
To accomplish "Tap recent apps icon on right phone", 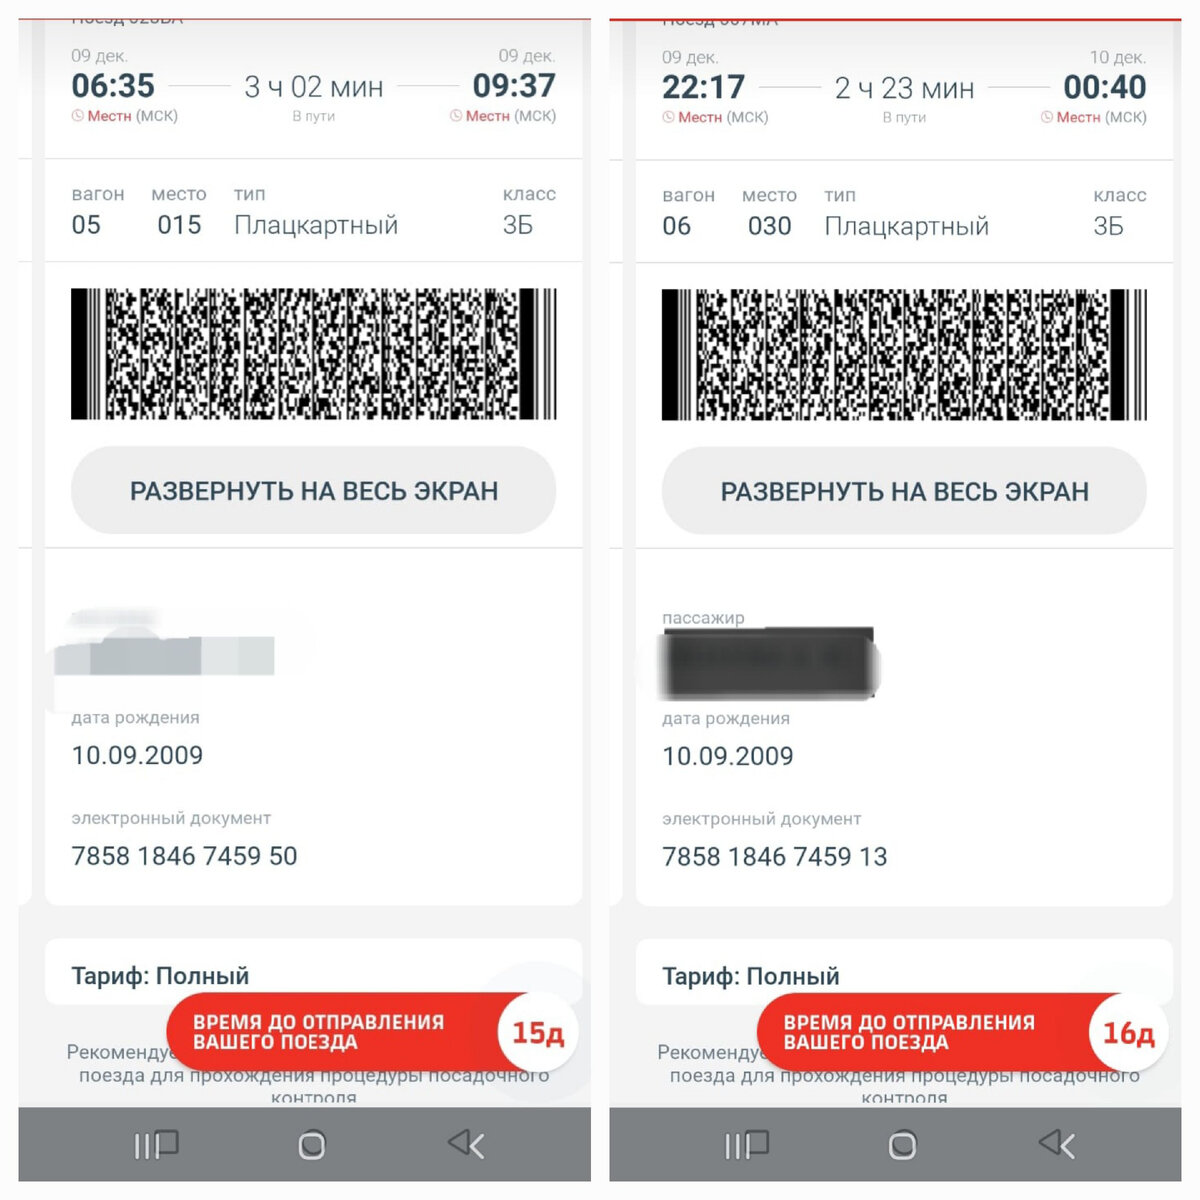I will tap(747, 1145).
